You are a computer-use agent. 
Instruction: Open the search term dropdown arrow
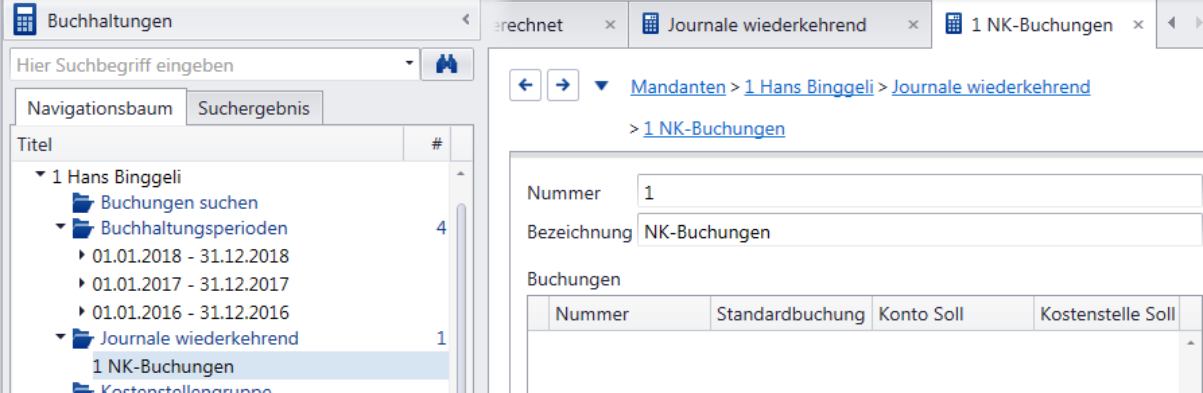pos(409,65)
